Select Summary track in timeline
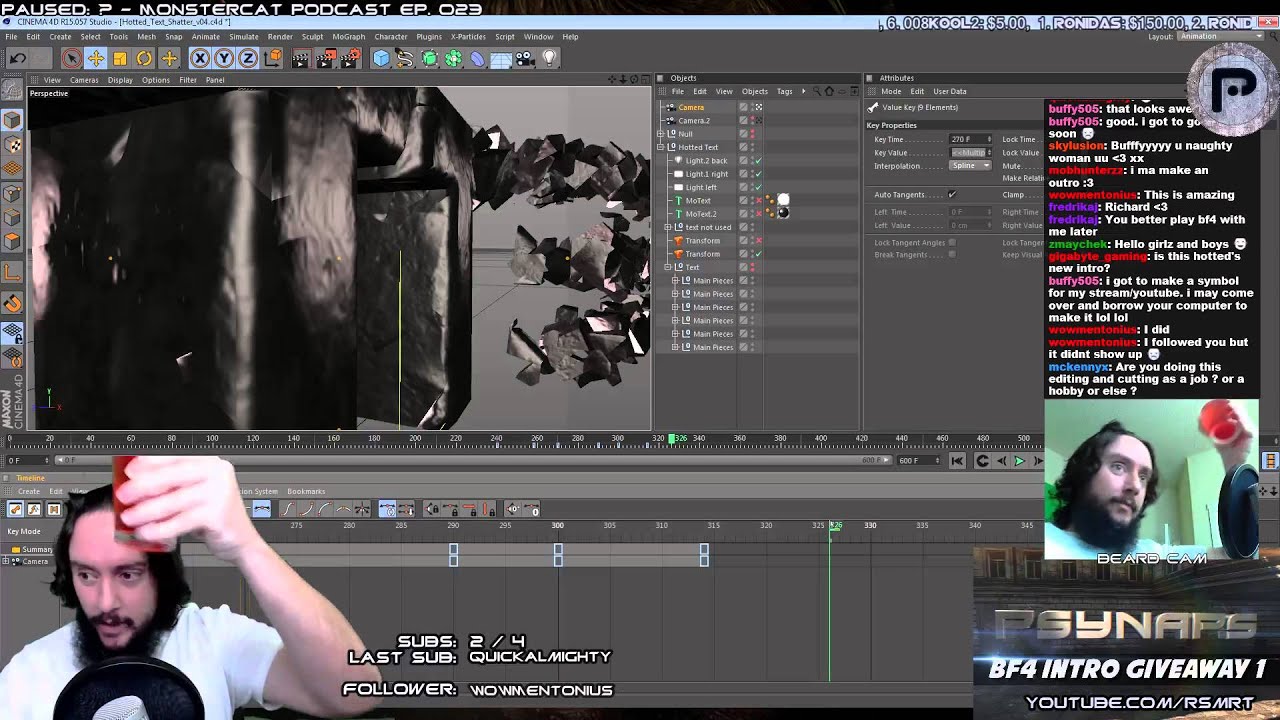 click(x=37, y=550)
